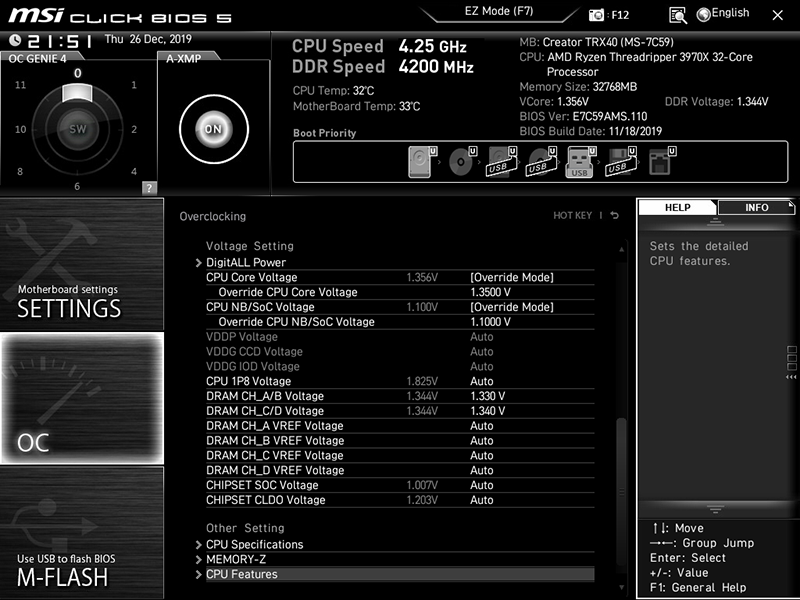The image size is (800, 600).
Task: Select the USB optical drive boot icon
Action: click(x=541, y=162)
